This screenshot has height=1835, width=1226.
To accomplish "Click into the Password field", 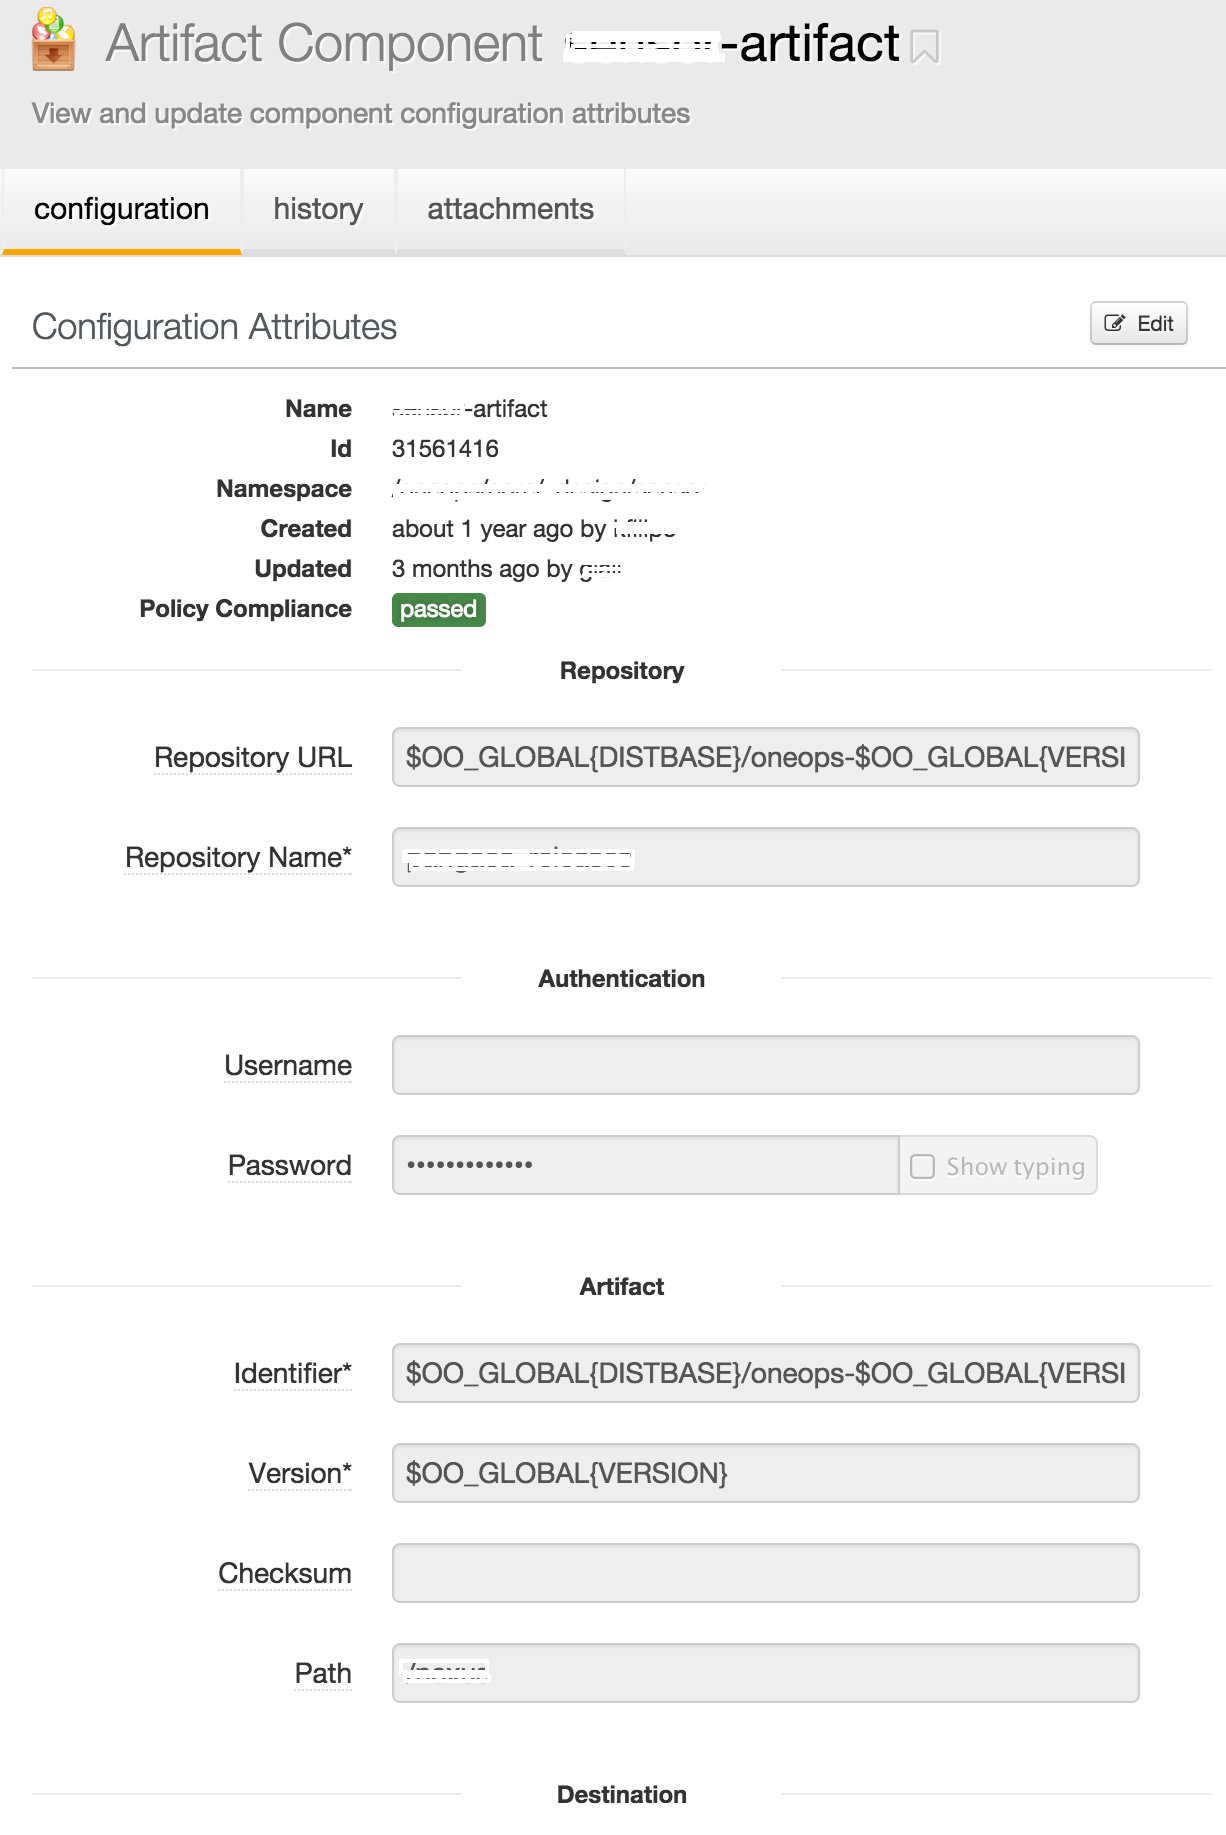I will pos(645,1165).
